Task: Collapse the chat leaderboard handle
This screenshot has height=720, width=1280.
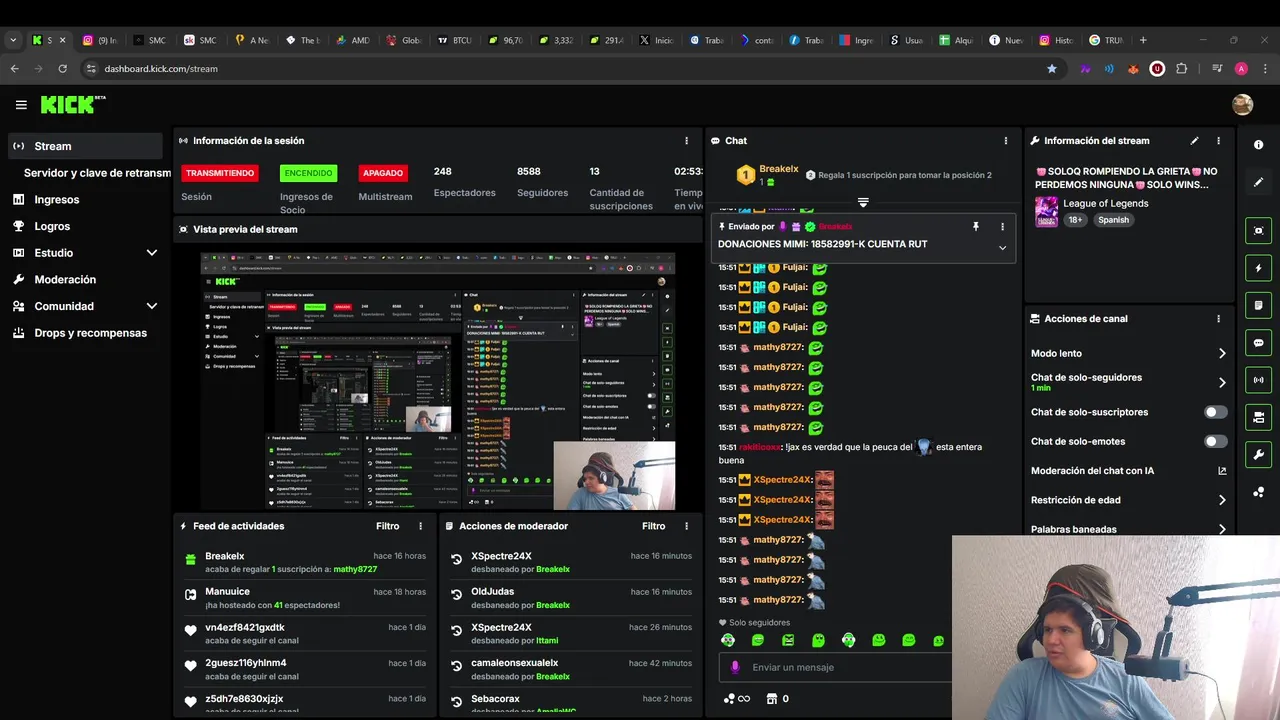Action: [x=863, y=202]
